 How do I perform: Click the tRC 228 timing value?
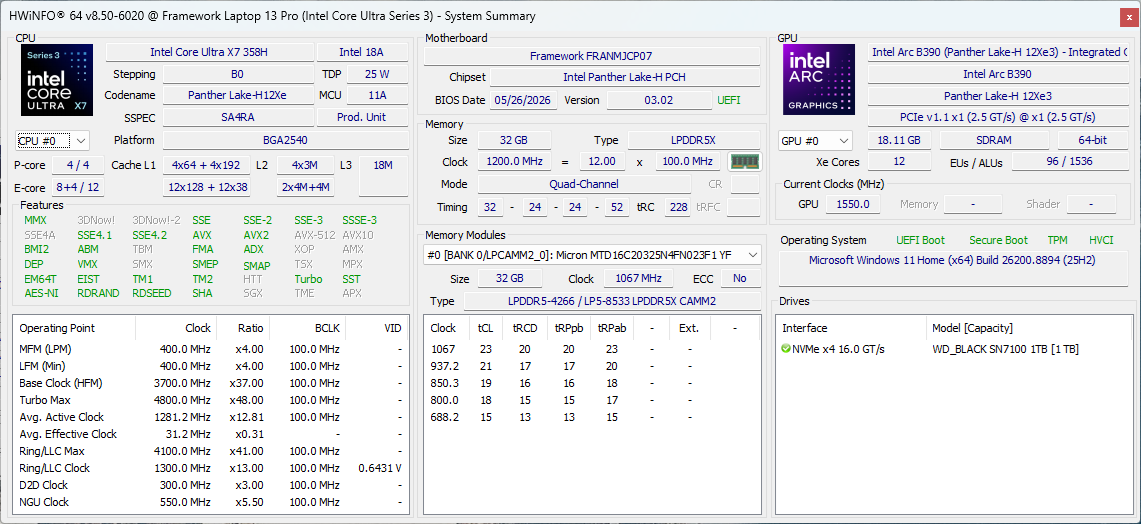coord(679,207)
